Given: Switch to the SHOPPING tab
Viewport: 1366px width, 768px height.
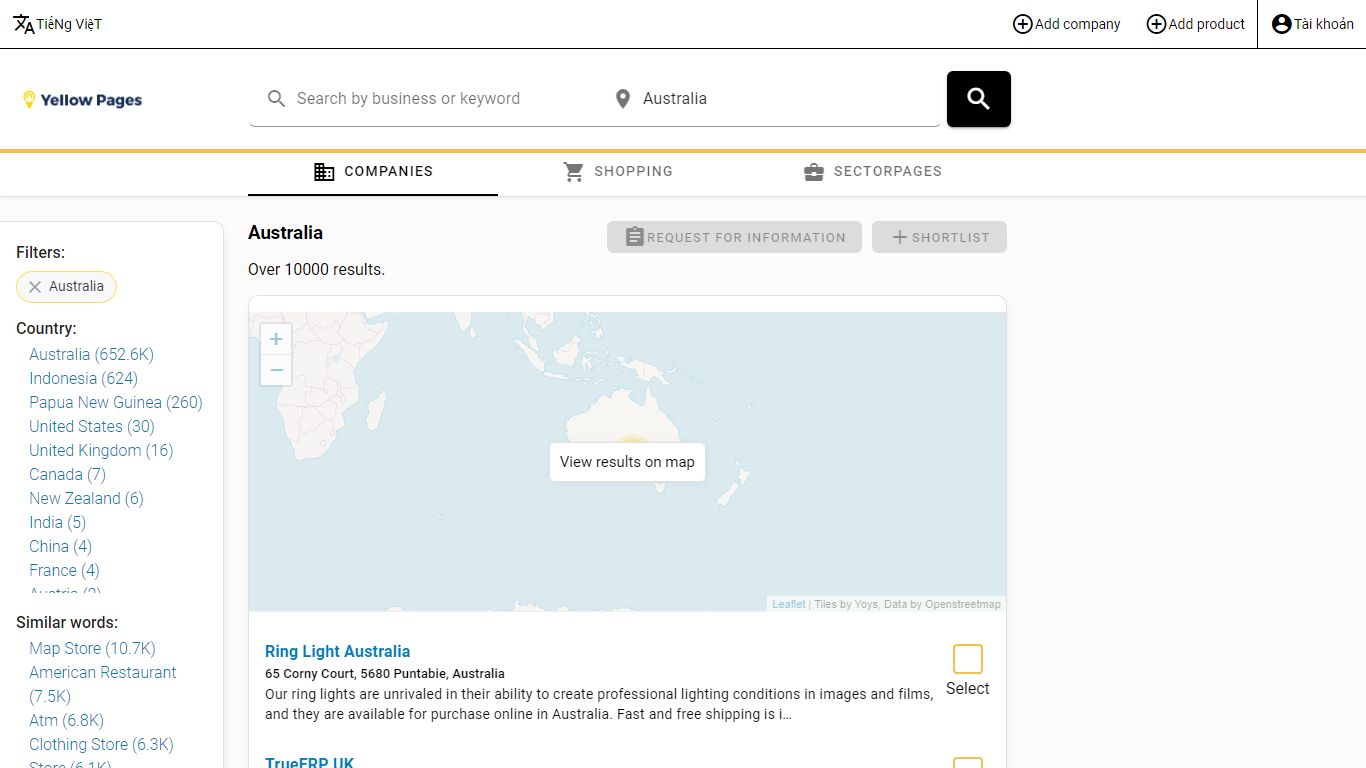Looking at the screenshot, I should point(618,172).
